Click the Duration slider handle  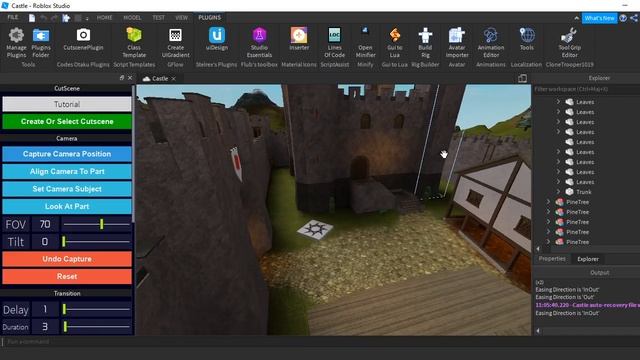pyautogui.click(x=65, y=326)
